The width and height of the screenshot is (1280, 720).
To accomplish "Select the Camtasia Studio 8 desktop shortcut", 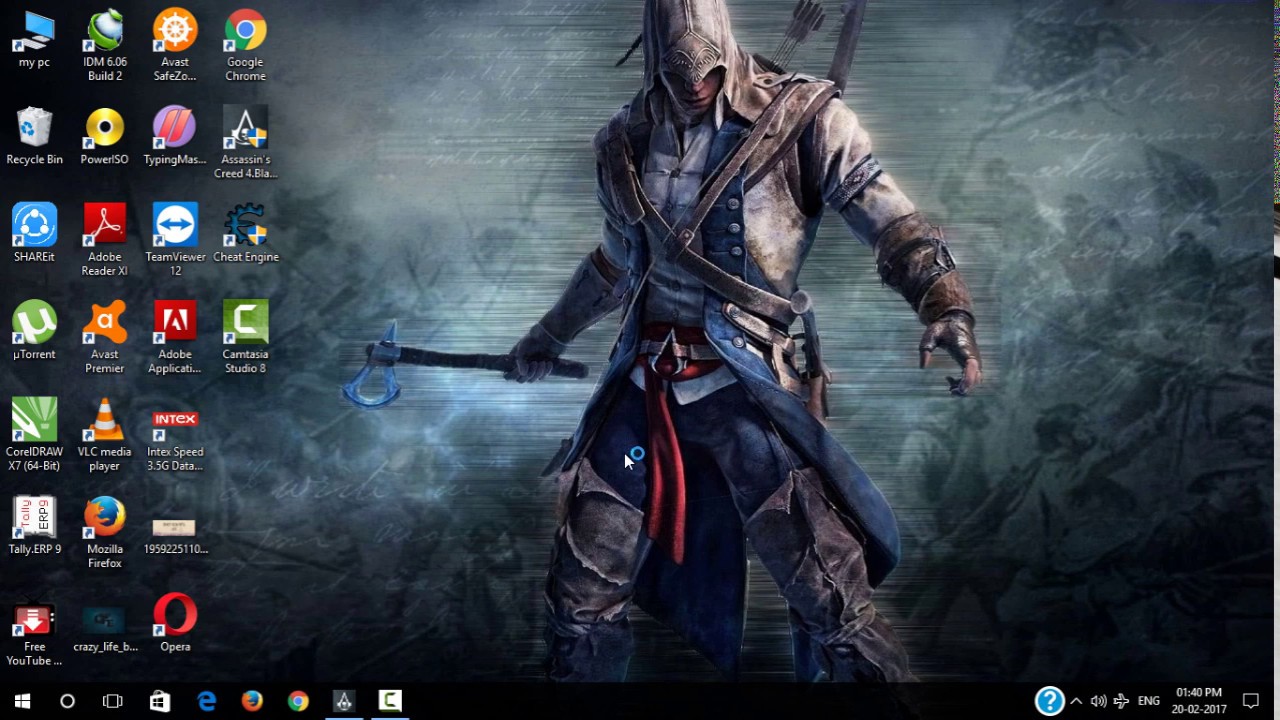I will click(x=245, y=338).
